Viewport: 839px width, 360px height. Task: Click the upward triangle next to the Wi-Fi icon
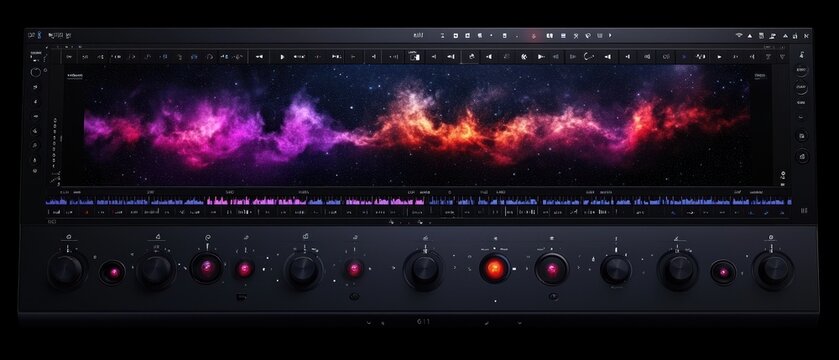tap(750, 36)
